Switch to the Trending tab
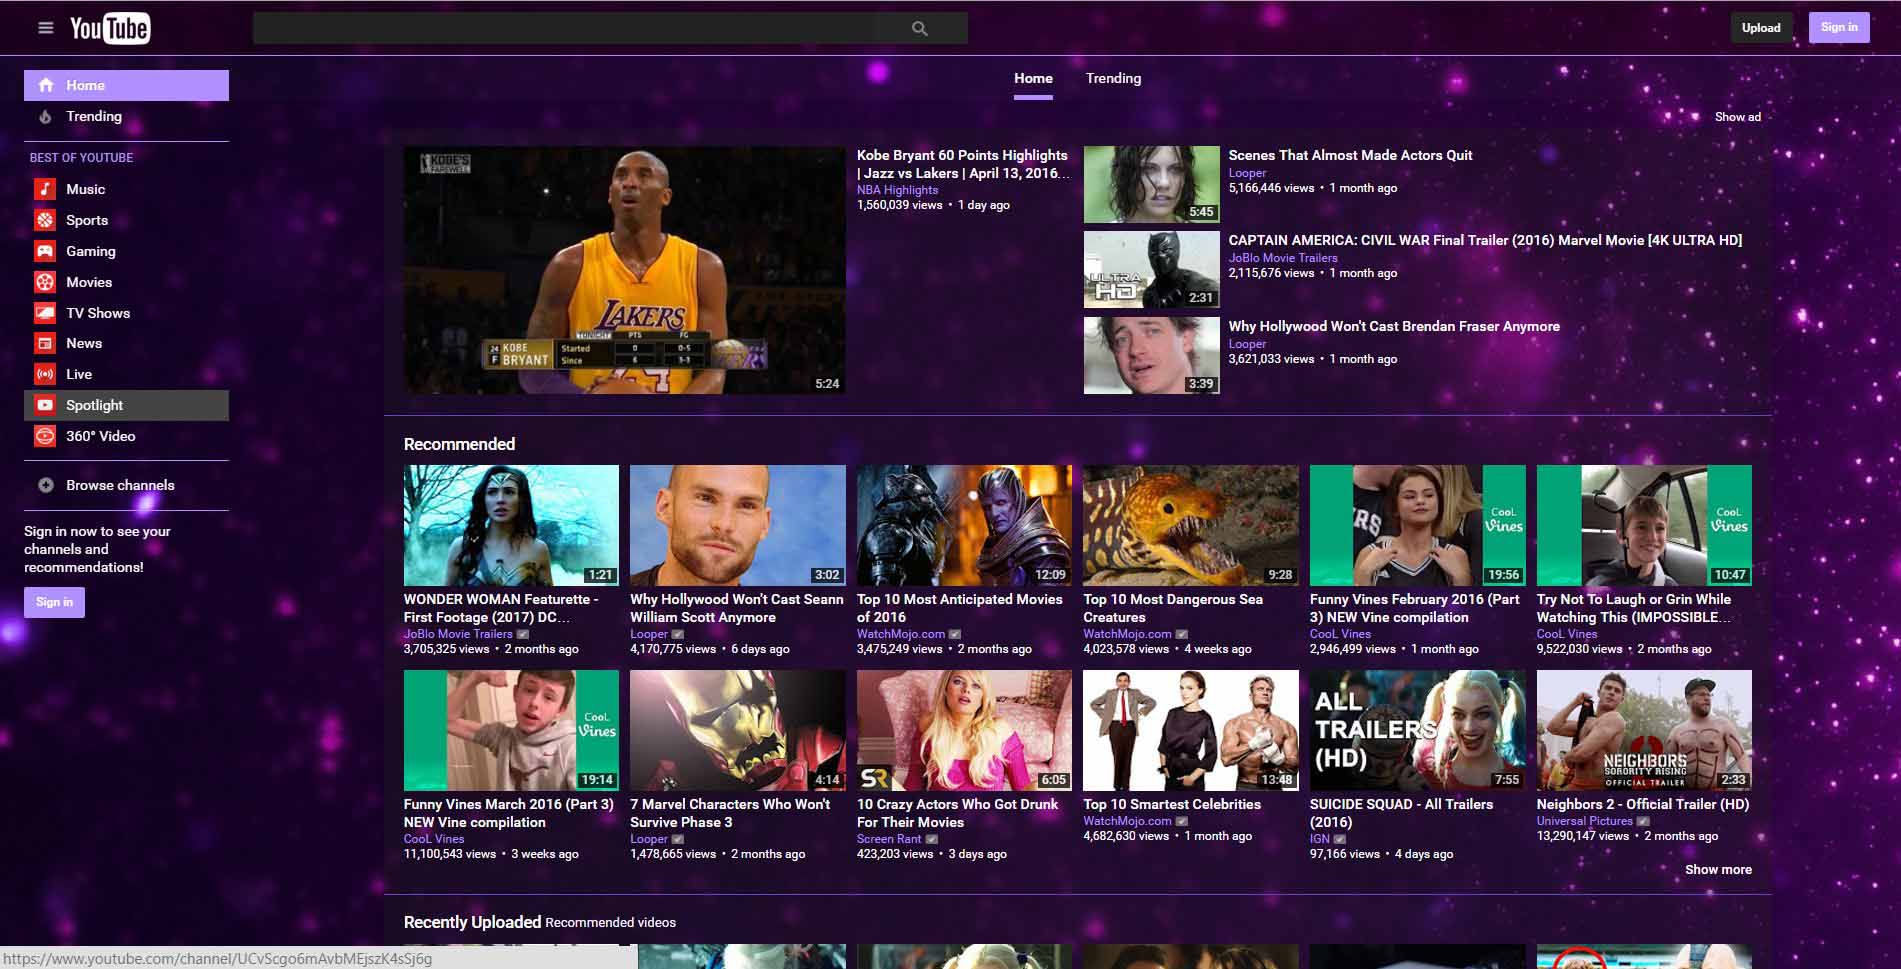 tap(1113, 78)
